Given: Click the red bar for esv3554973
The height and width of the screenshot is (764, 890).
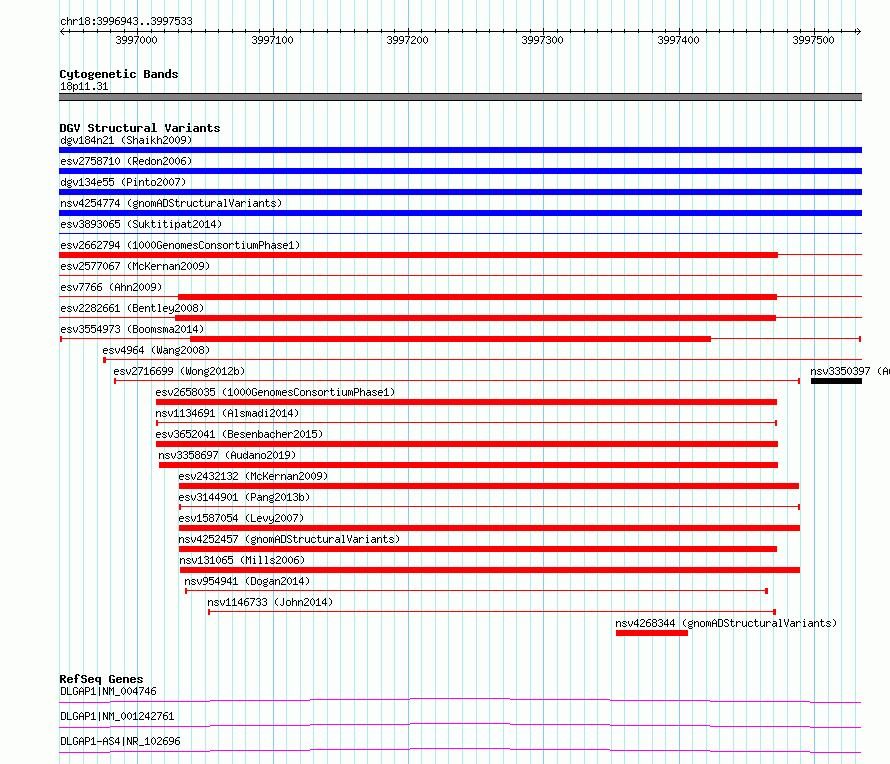Looking at the screenshot, I should click(x=450, y=339).
